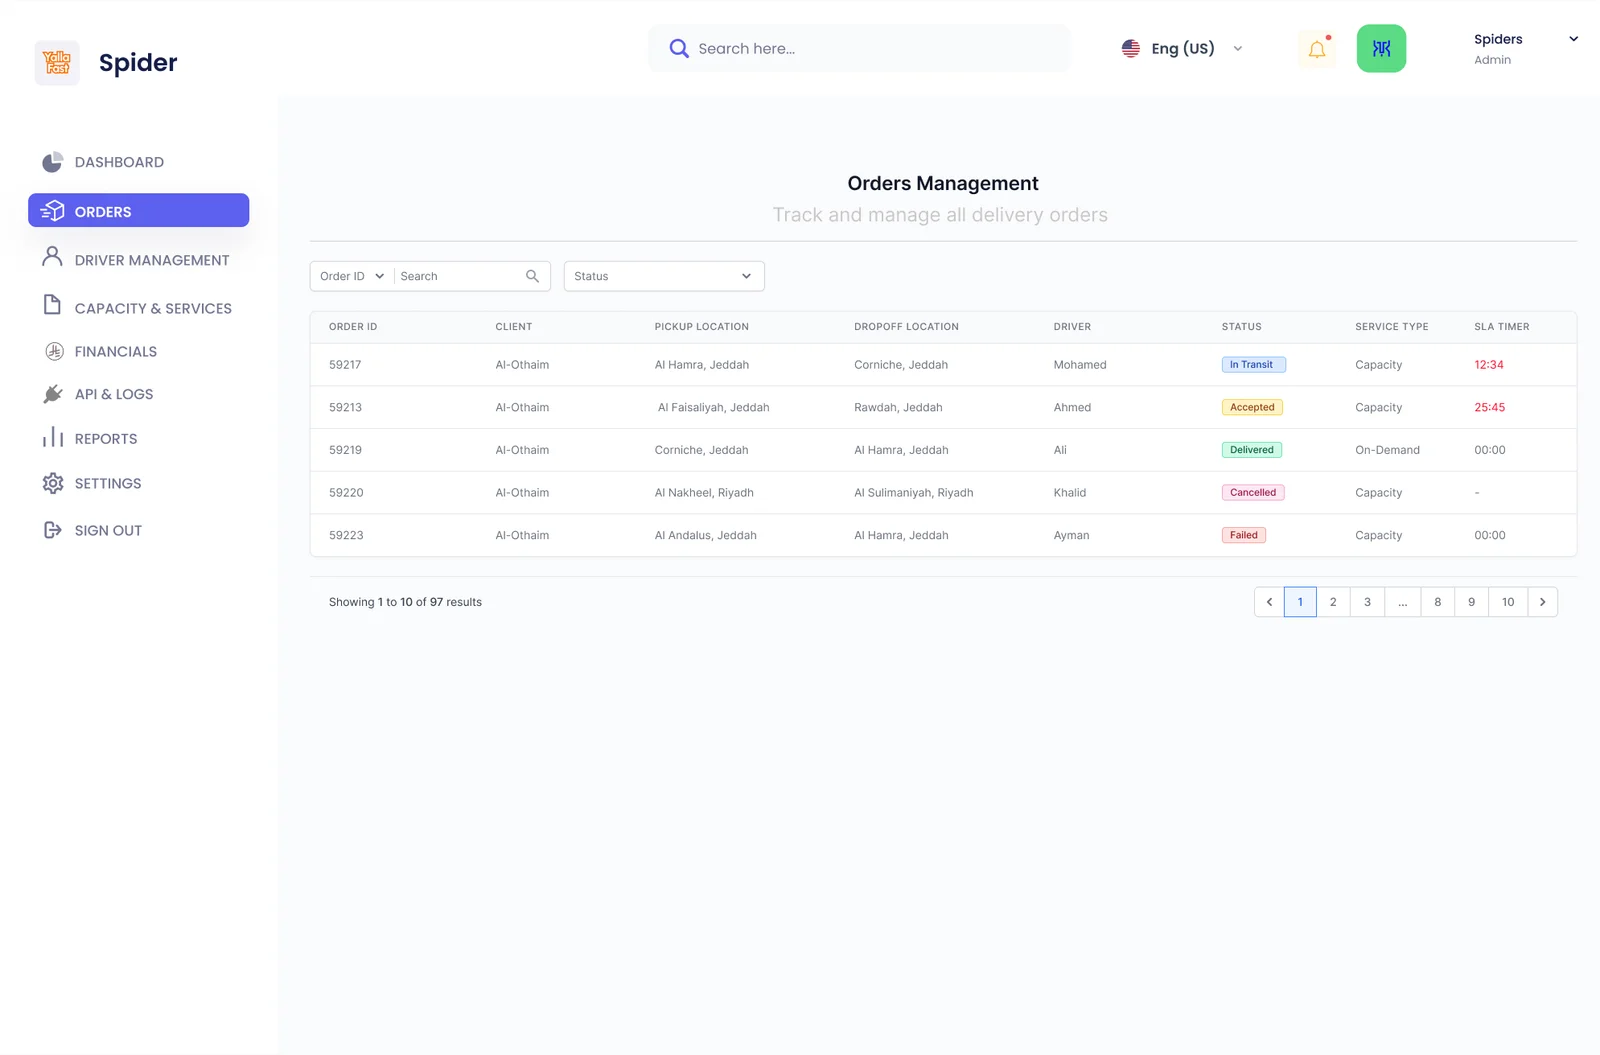Click the Orders package icon
This screenshot has width=1600, height=1055.
click(x=53, y=211)
